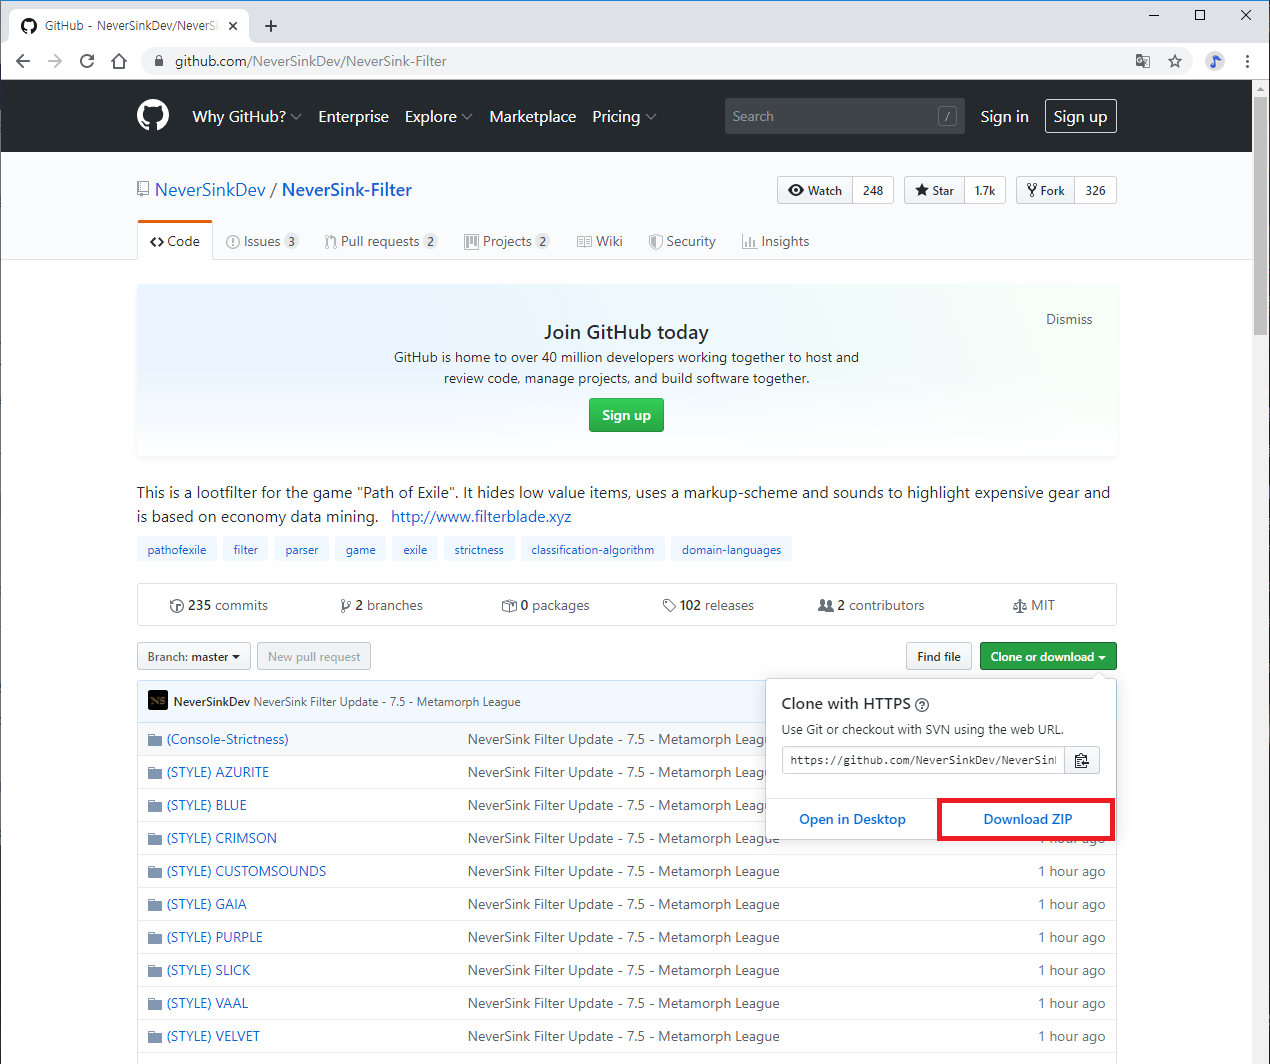This screenshot has height=1064, width=1270.
Task: Click the green Sign up banner button
Action: pyautogui.click(x=626, y=415)
